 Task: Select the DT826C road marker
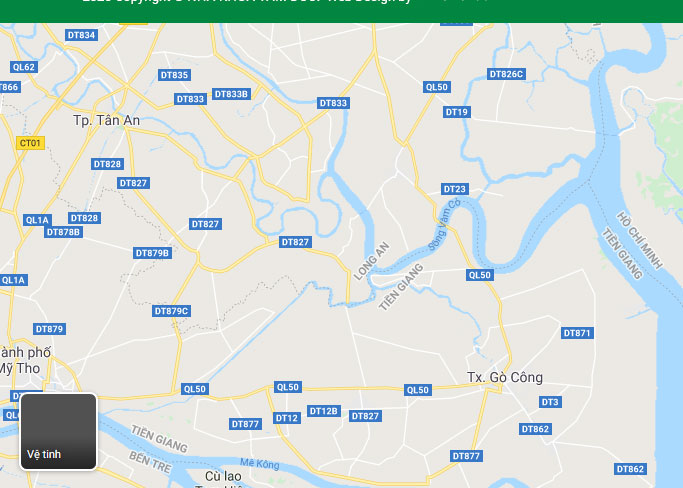click(x=506, y=74)
